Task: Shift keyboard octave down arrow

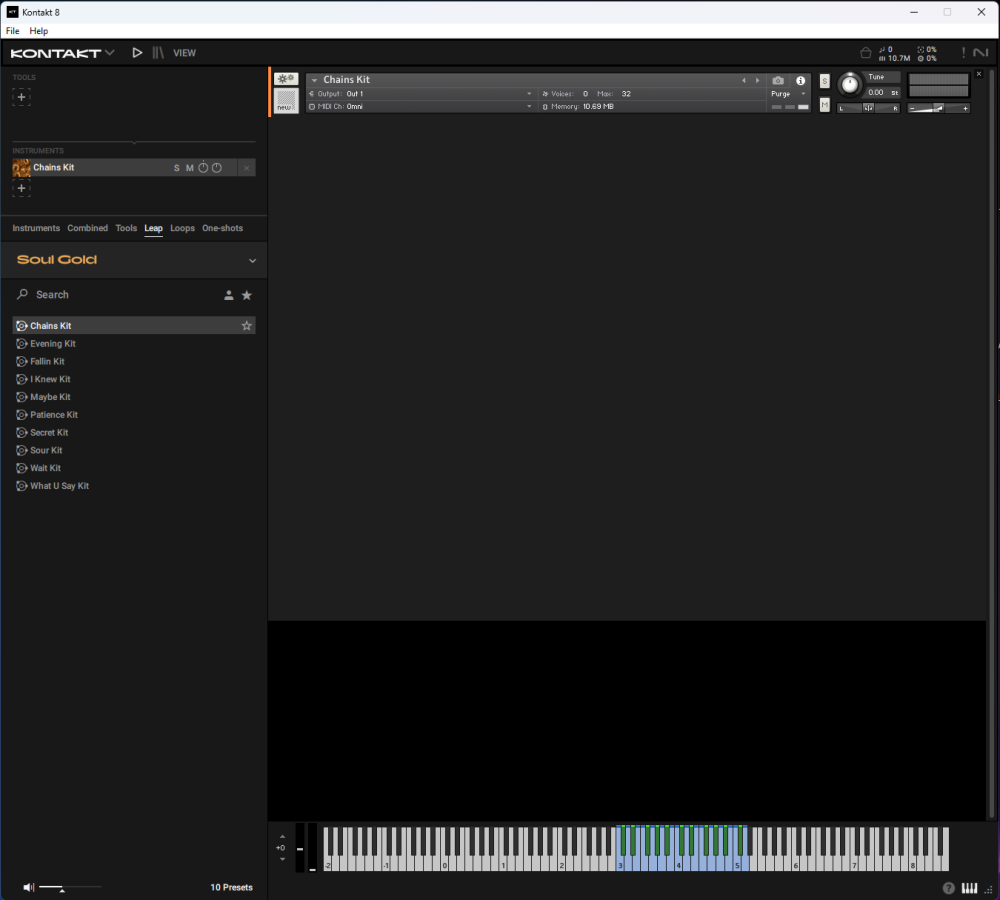Action: click(283, 859)
